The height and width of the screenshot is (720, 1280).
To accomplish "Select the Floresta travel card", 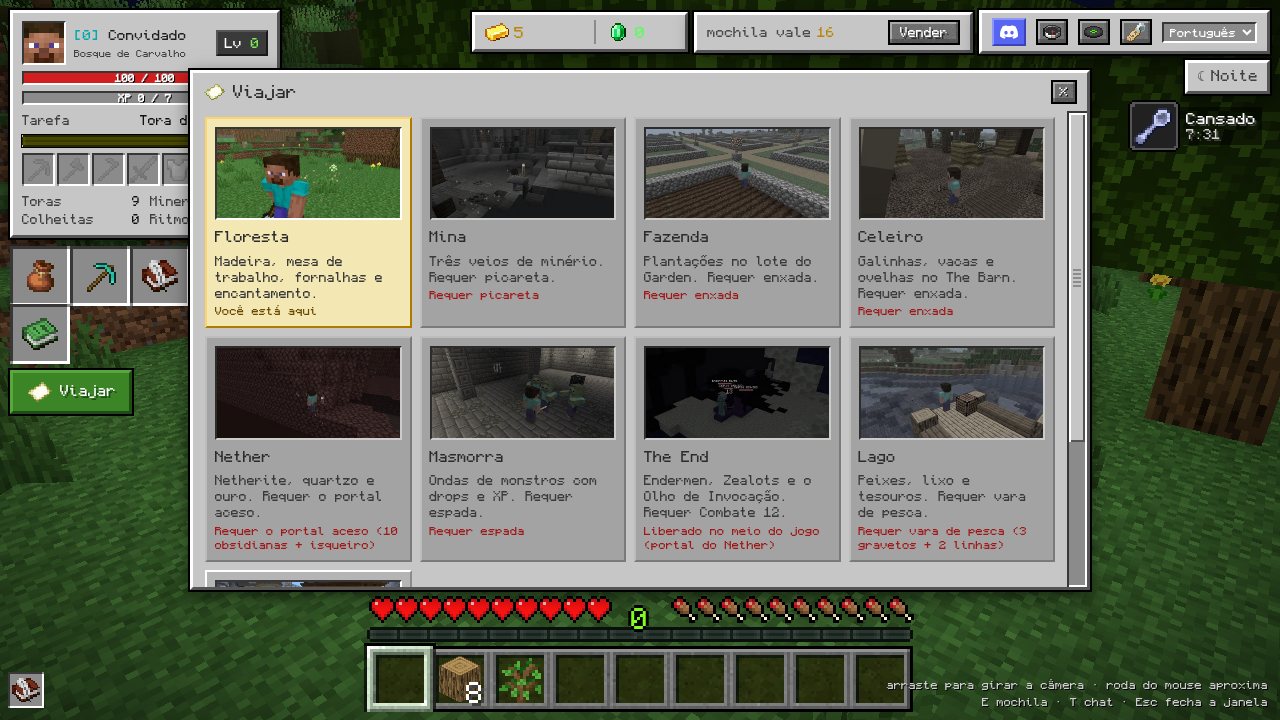I will tap(308, 222).
